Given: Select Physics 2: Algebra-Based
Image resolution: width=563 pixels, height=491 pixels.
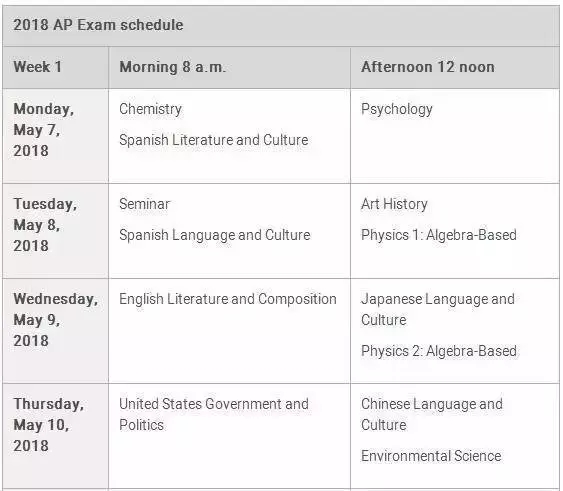Looking at the screenshot, I should pyautogui.click(x=439, y=351).
